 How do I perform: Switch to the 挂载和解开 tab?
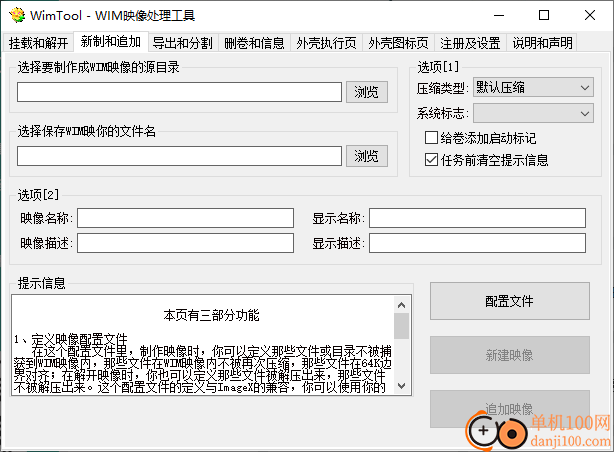pos(38,43)
